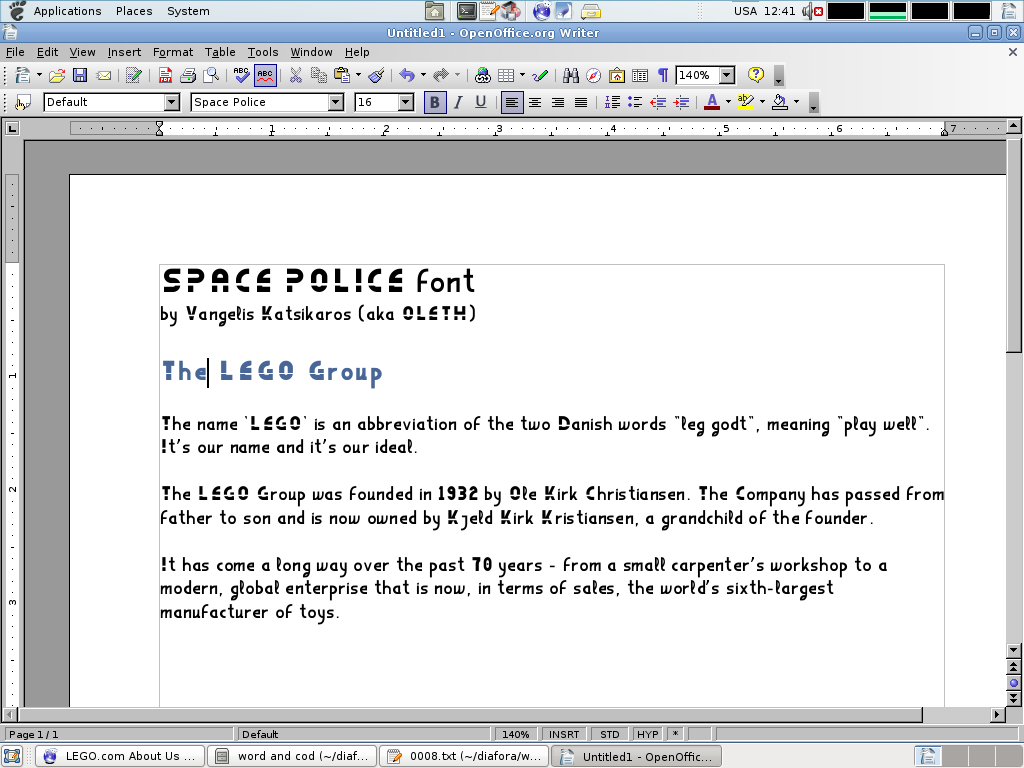Show the Draw Functions toolbar
This screenshot has width=1024, height=768.
[540, 76]
